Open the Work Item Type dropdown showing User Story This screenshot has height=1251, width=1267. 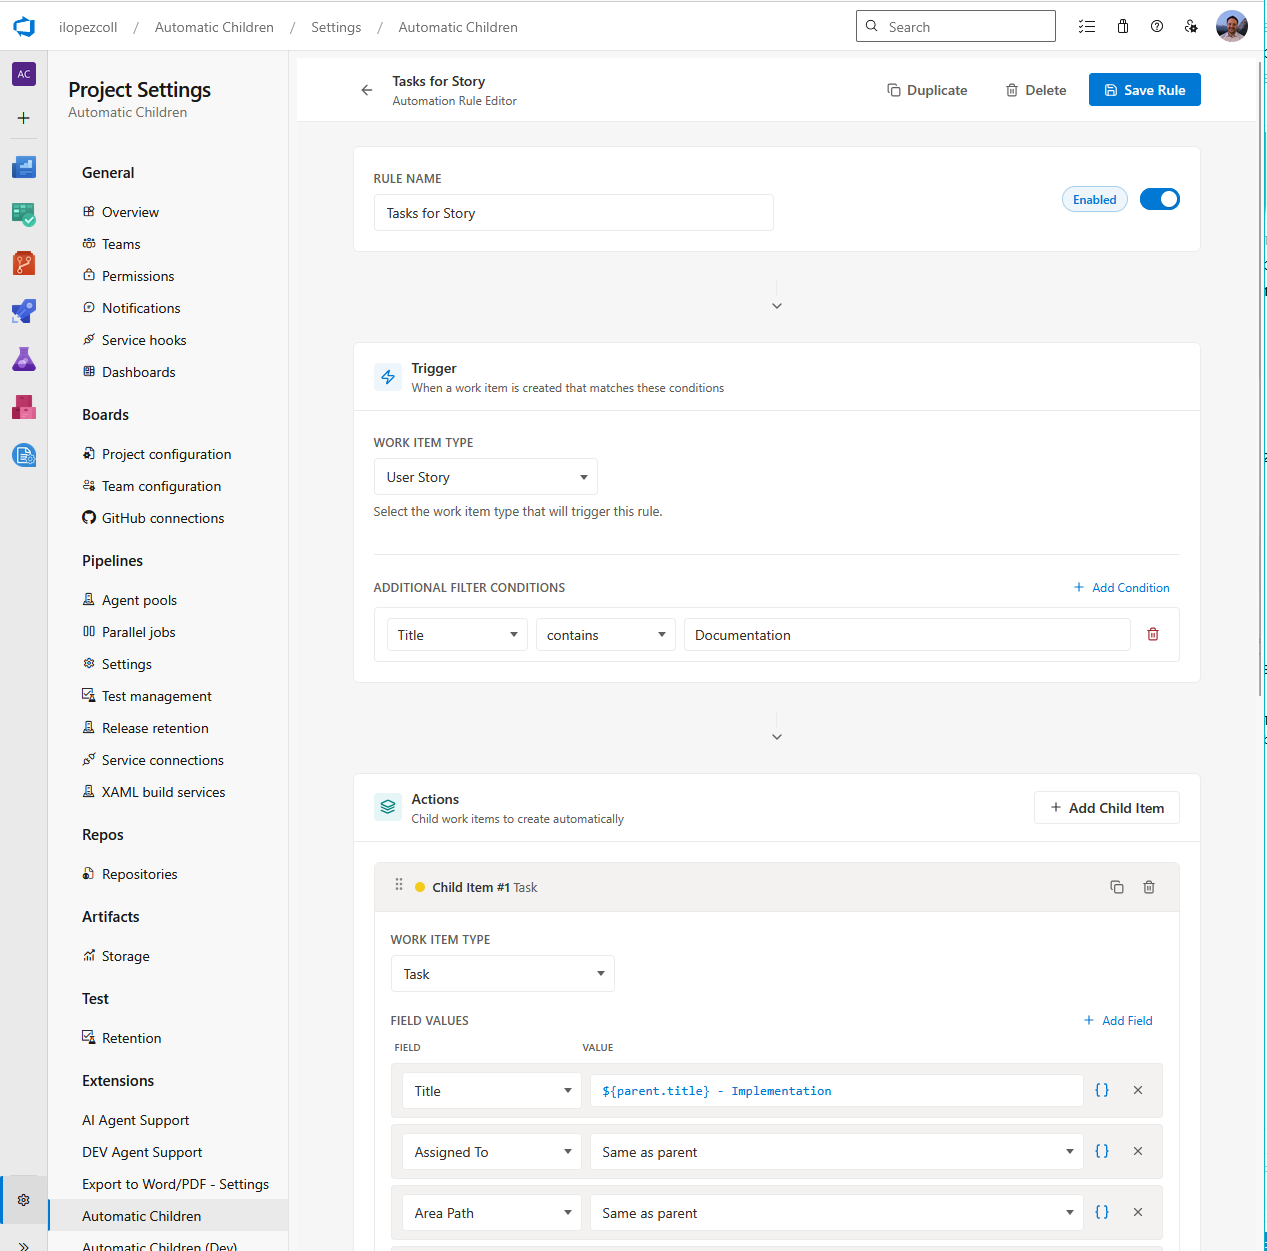[x=484, y=476]
